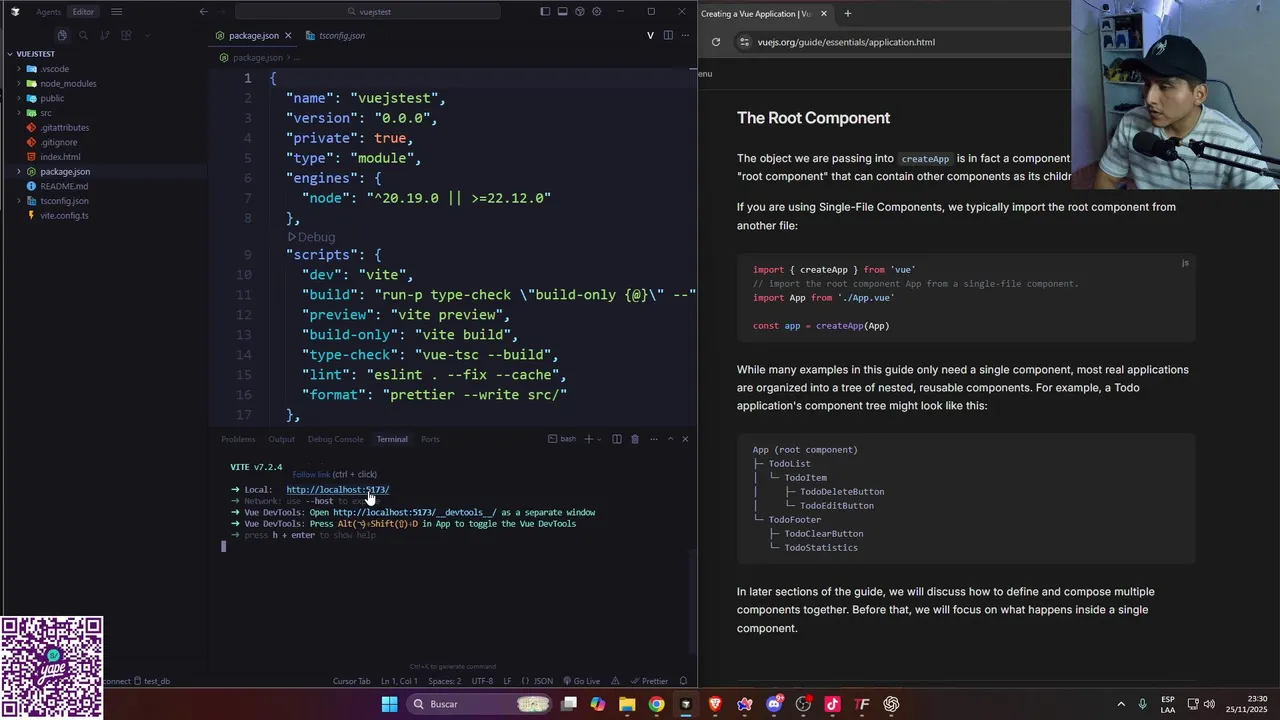This screenshot has width=1280, height=720.
Task: Click the Debug code lens above scripts
Action: click(311, 237)
